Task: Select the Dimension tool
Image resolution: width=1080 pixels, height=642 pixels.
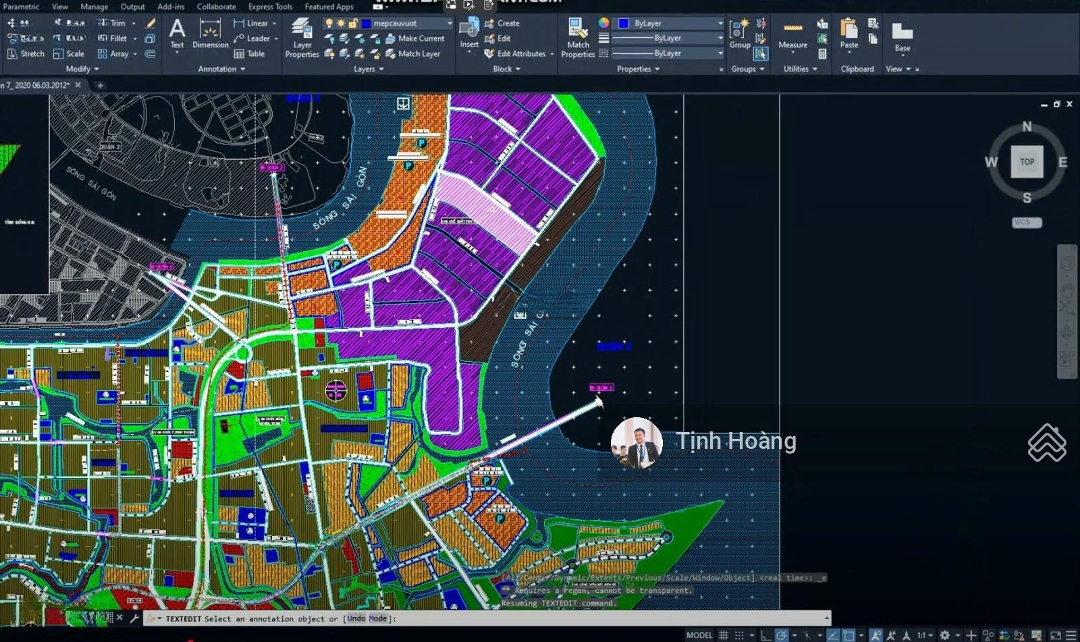Action: [x=210, y=33]
